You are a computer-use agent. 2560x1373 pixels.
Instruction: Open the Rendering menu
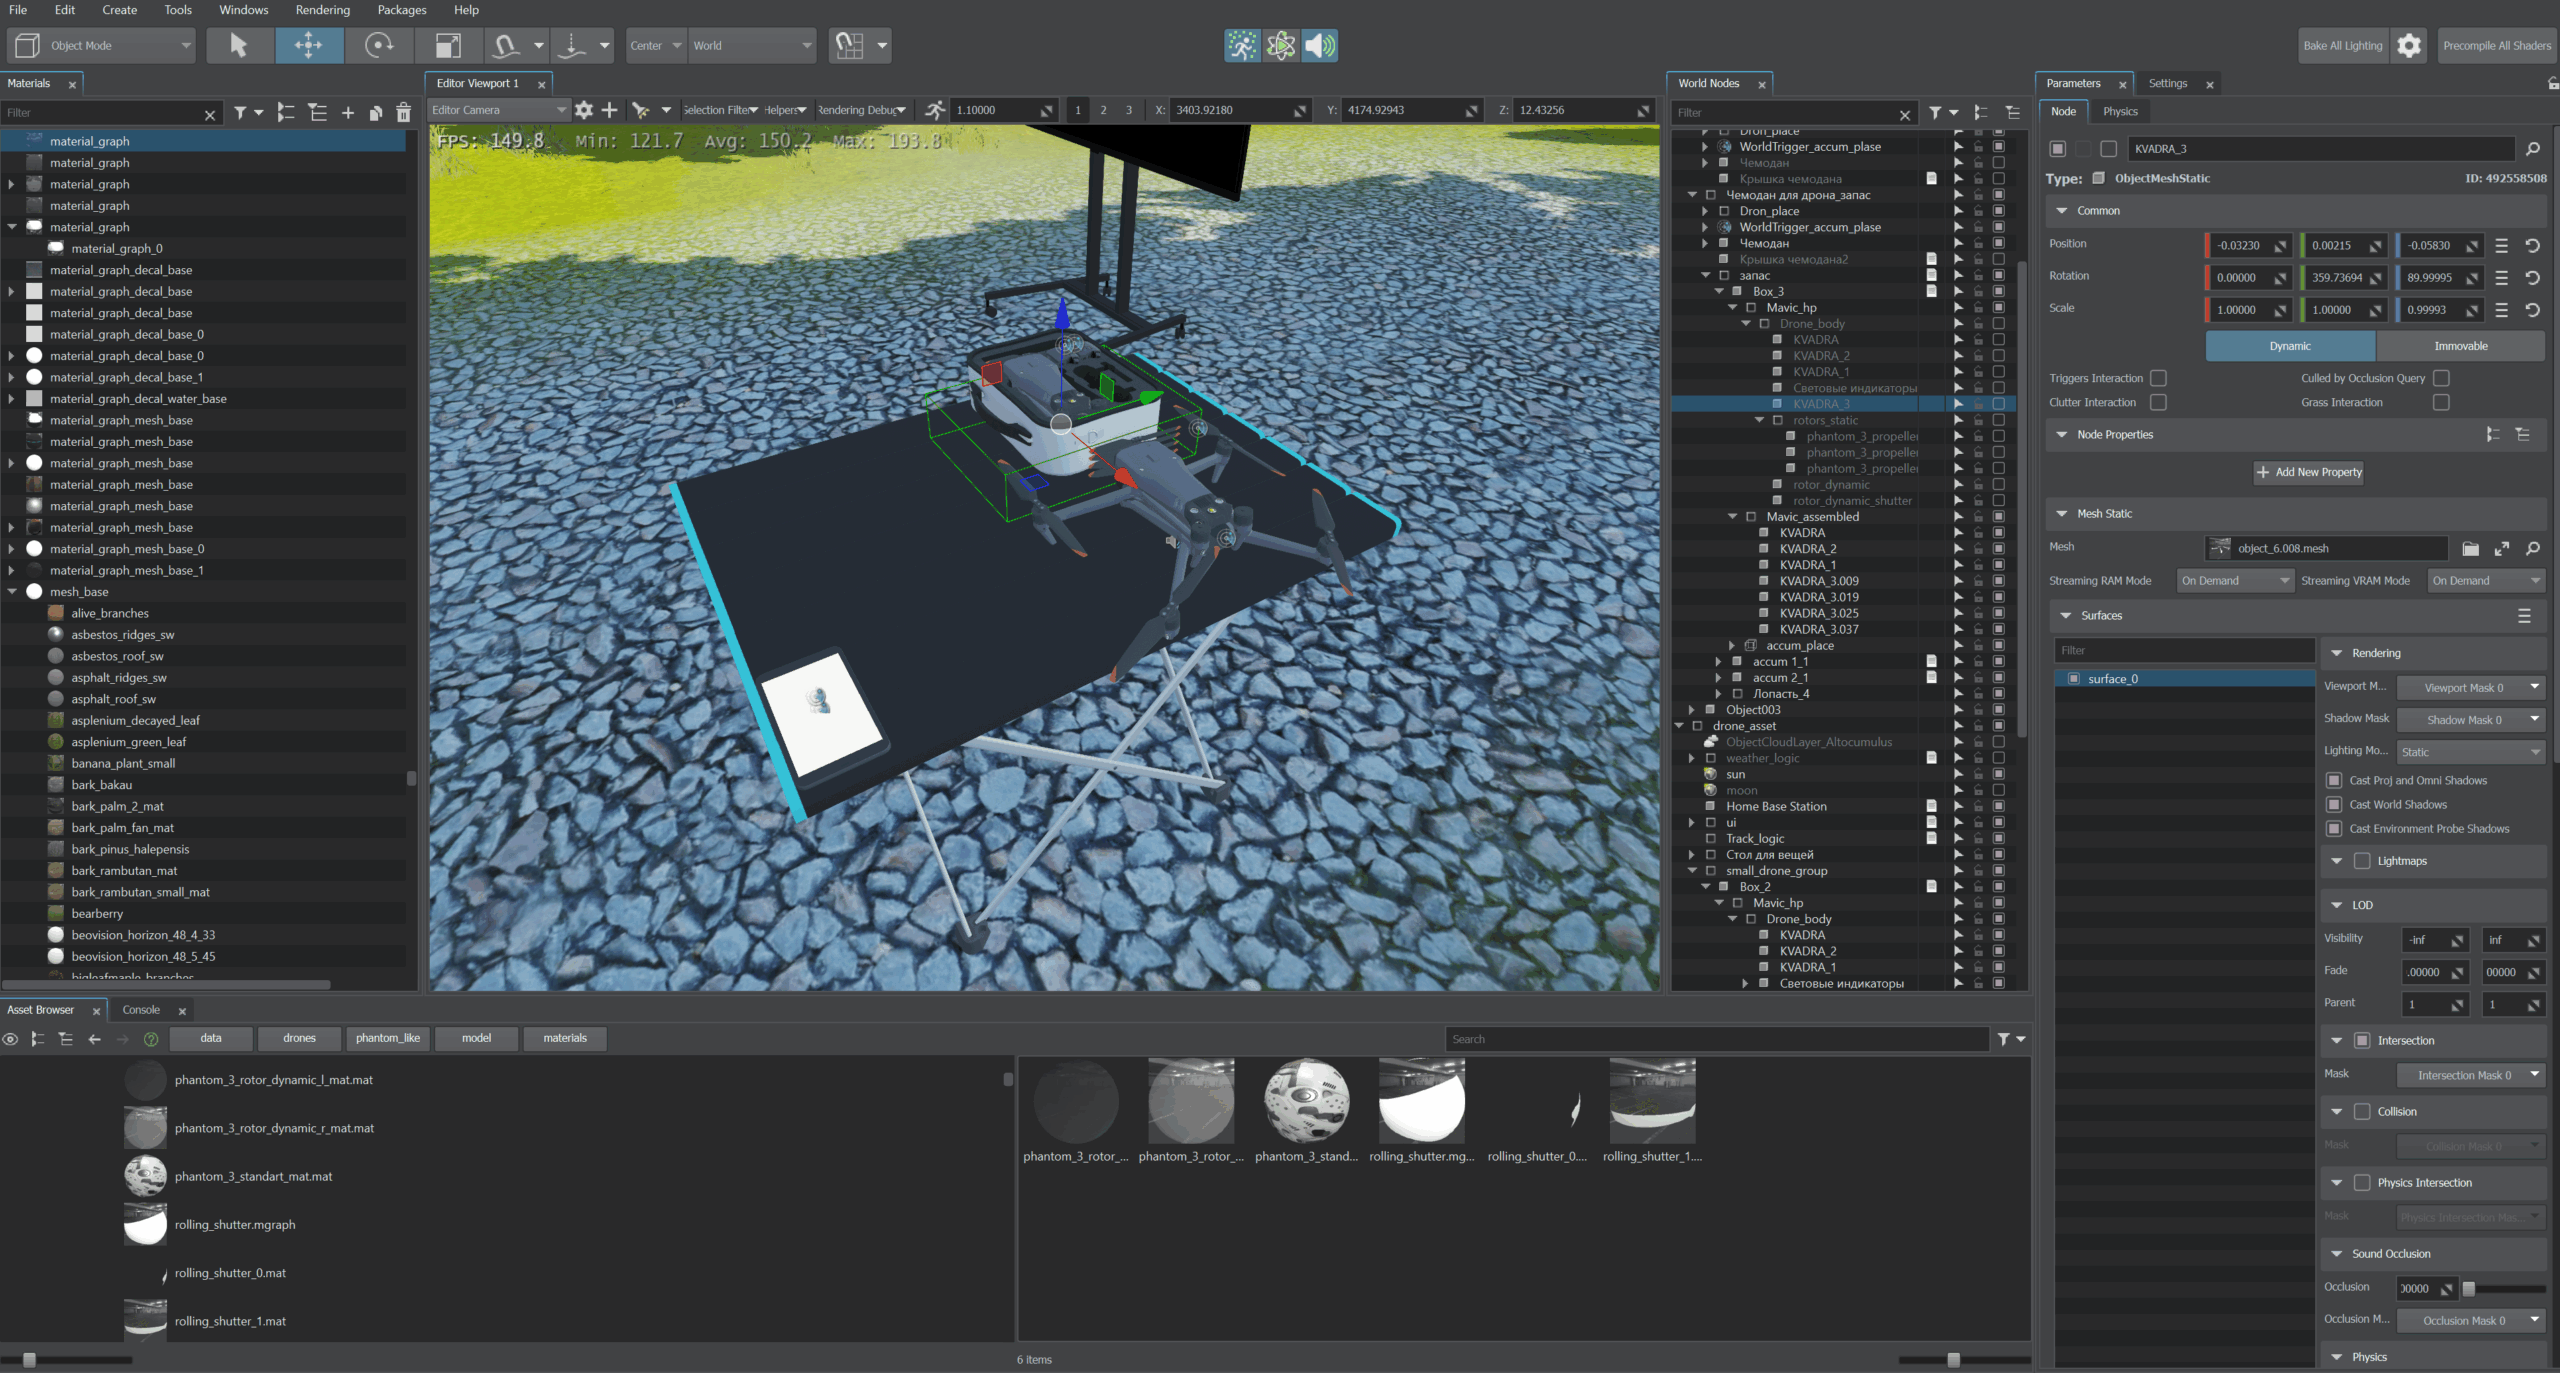pyautogui.click(x=322, y=10)
